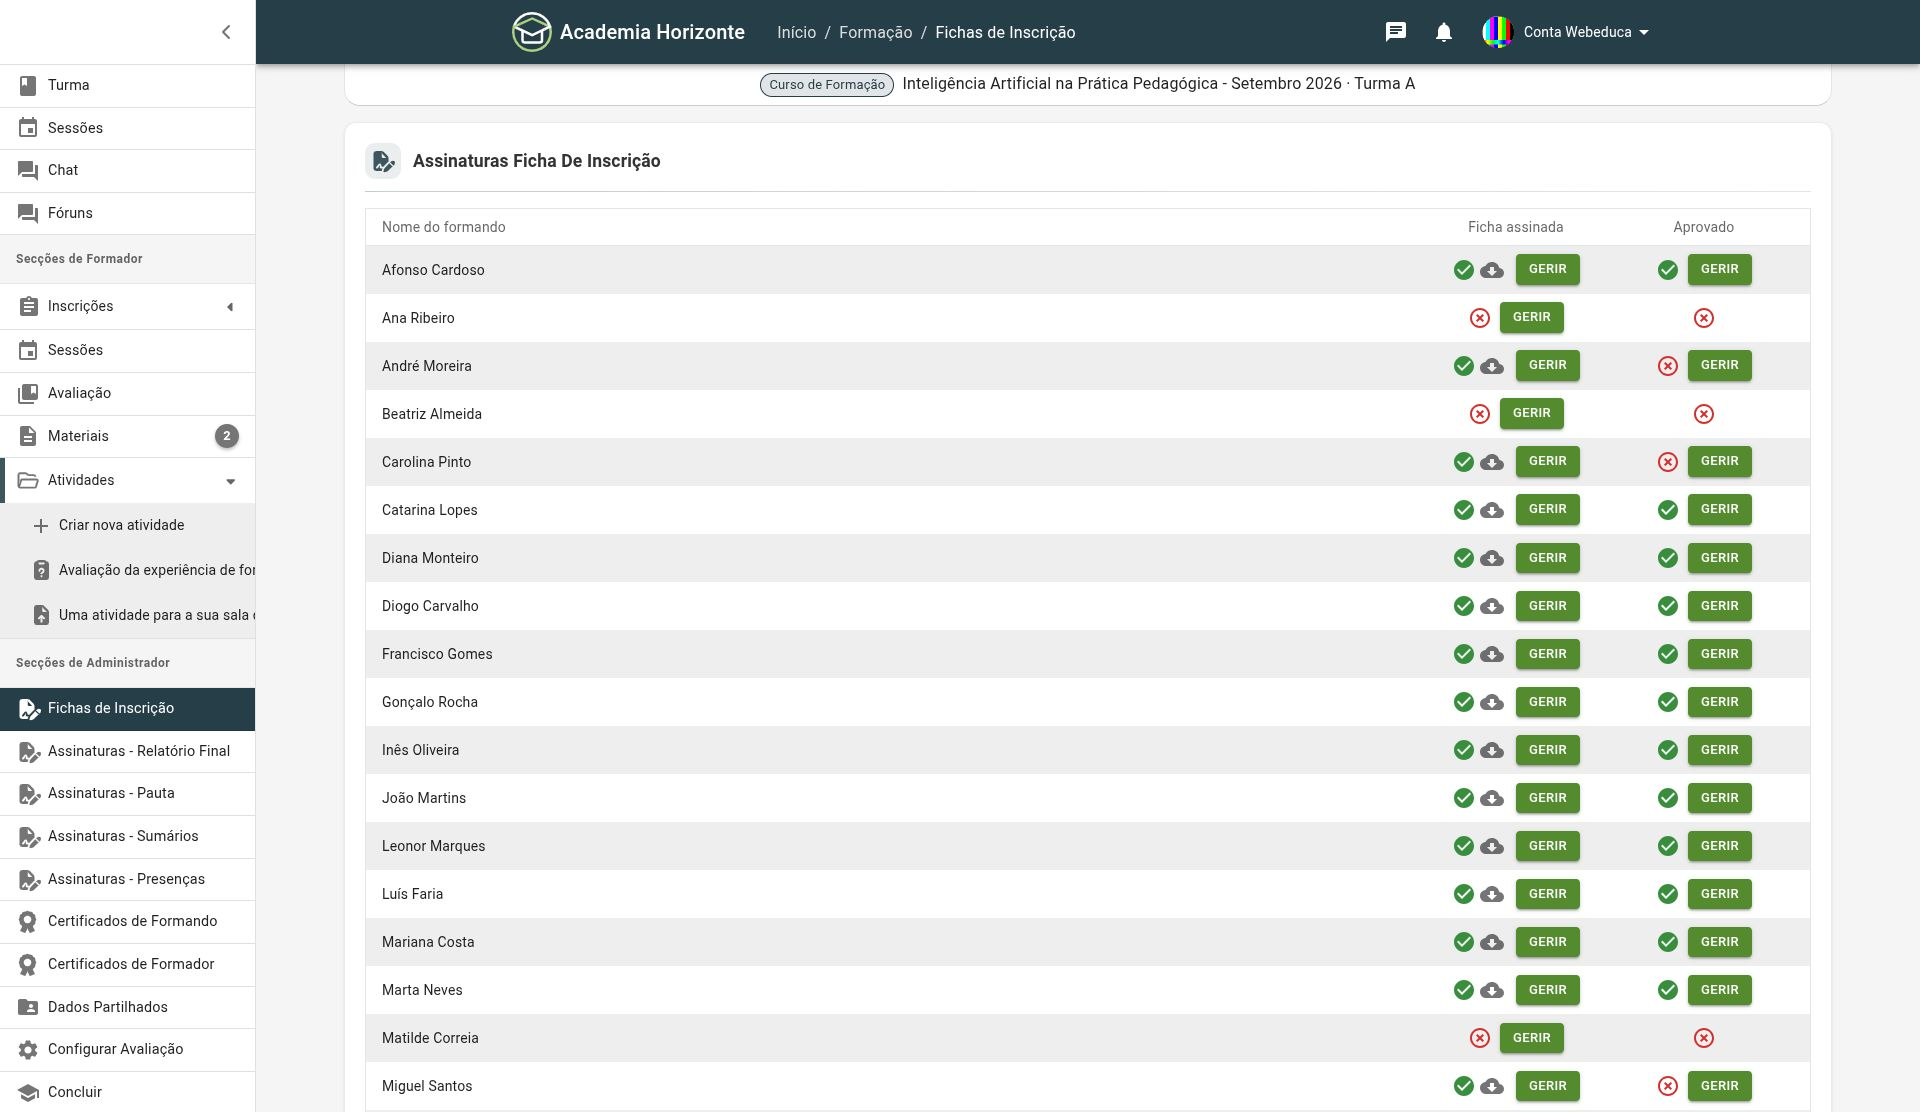1920x1112 pixels.
Task: Click the user avatar in the header
Action: click(x=1497, y=32)
